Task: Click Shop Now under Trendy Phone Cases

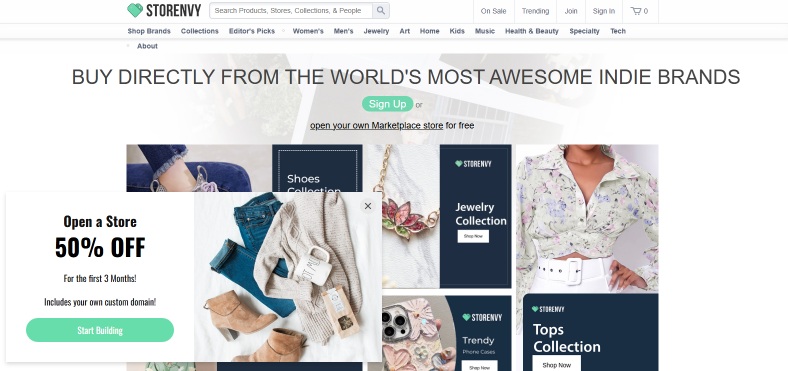Action: point(479,367)
